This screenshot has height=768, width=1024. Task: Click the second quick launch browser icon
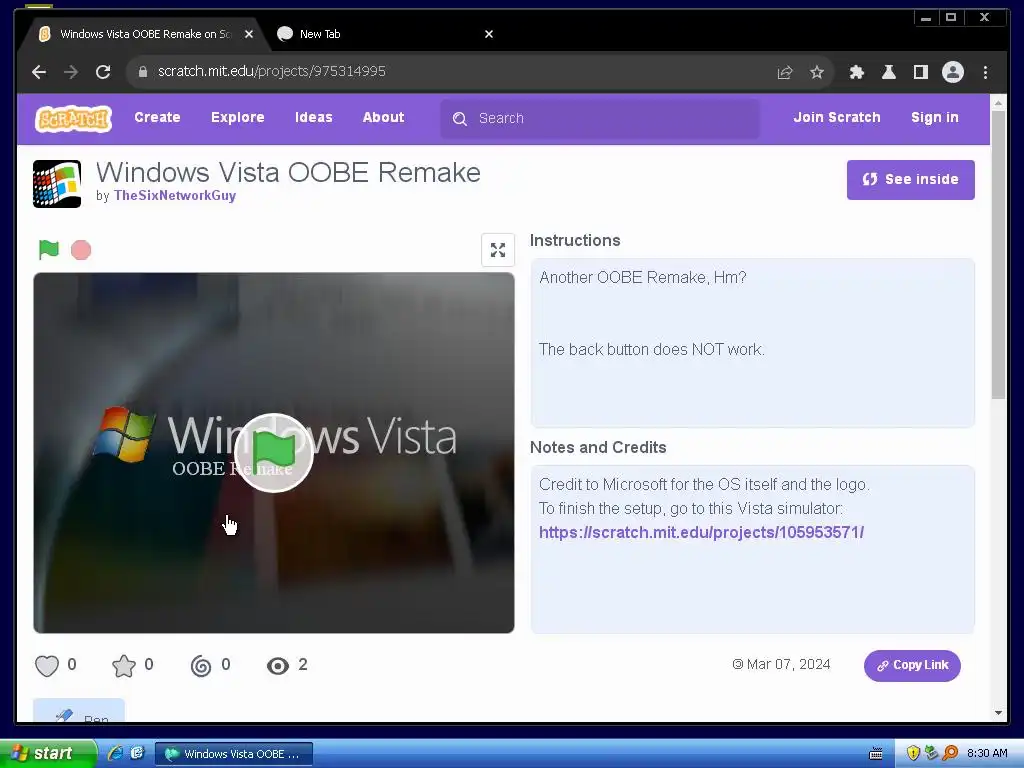tap(137, 753)
